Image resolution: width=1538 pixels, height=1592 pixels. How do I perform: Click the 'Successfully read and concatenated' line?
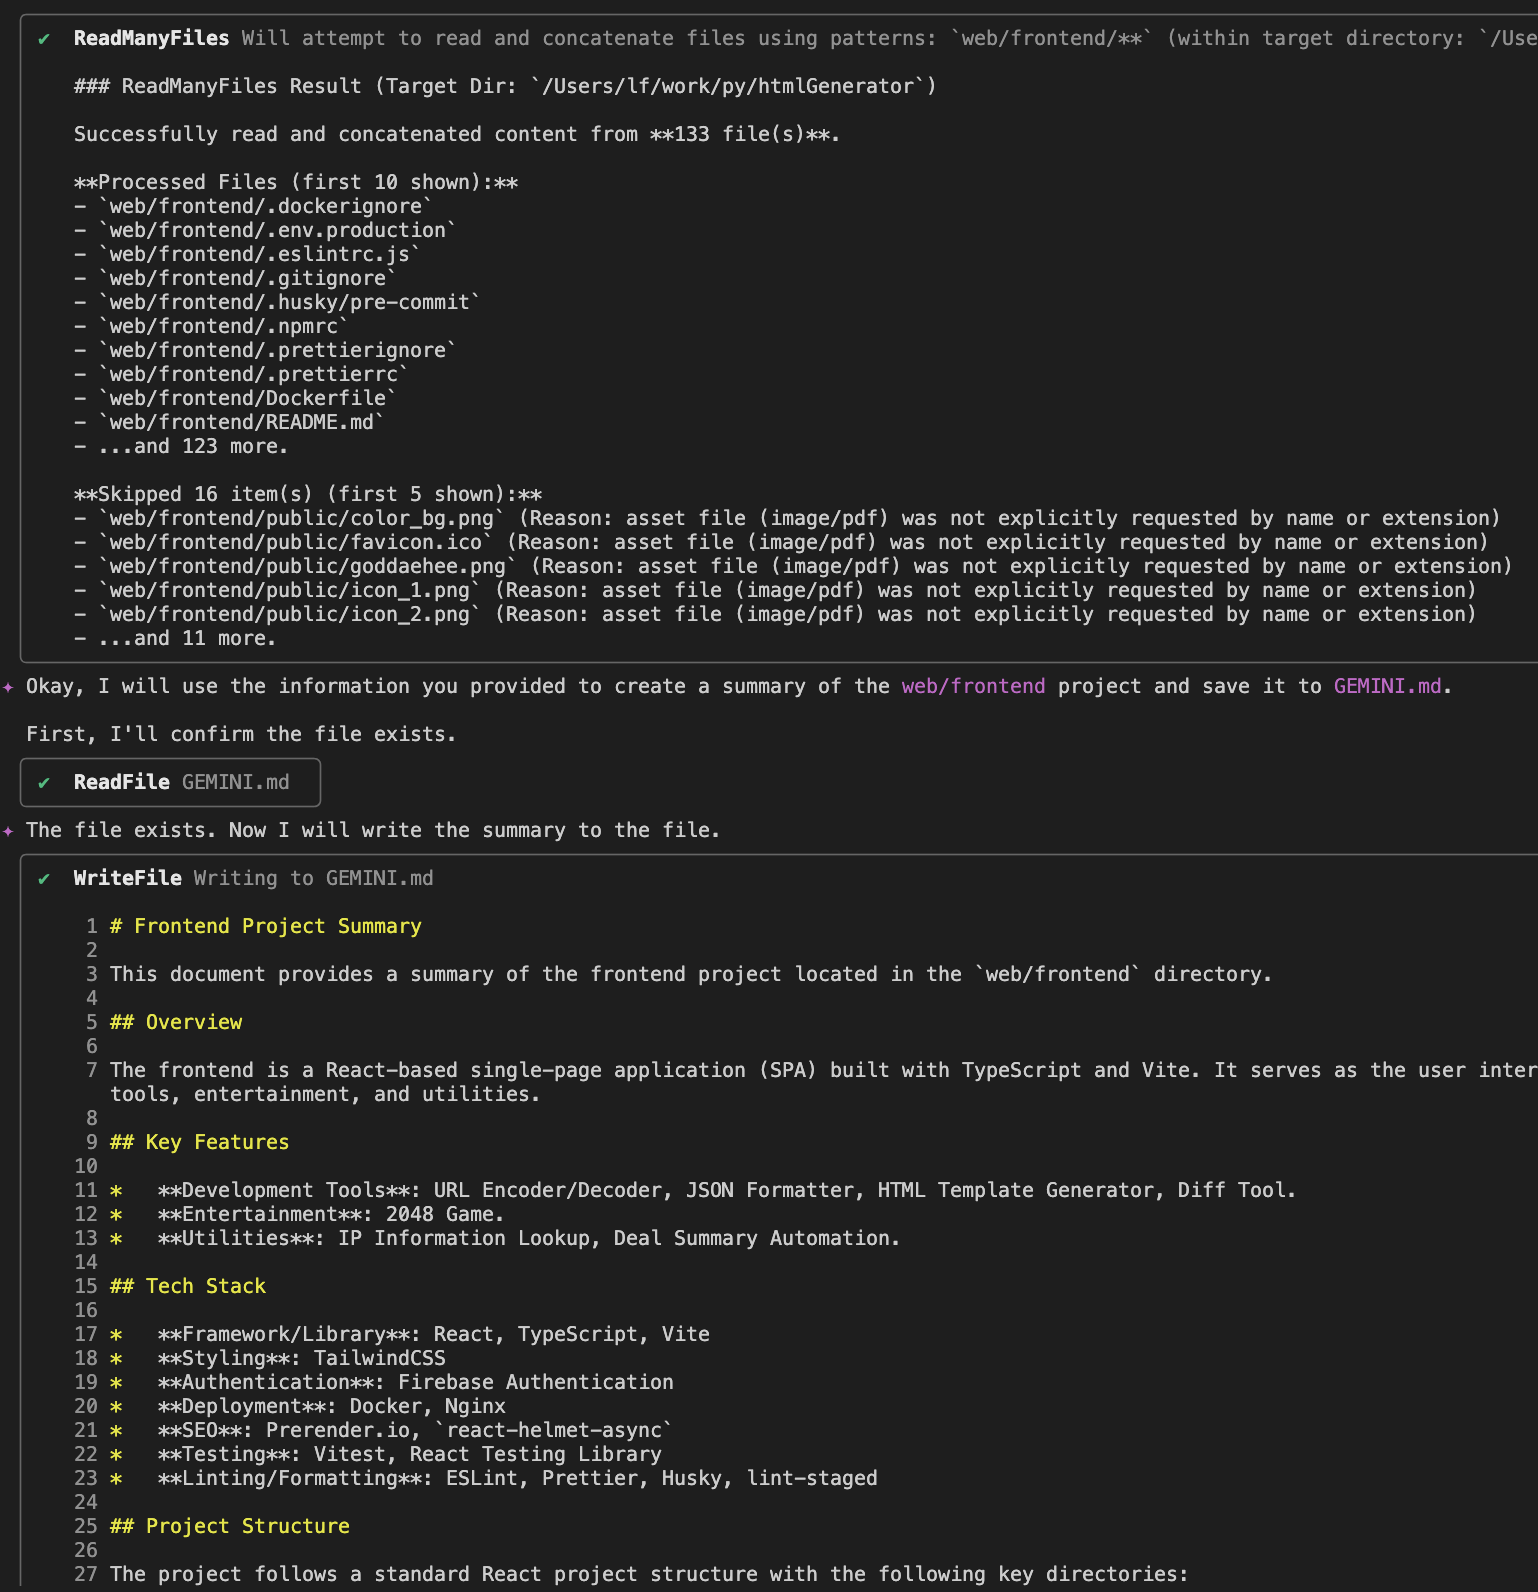point(457,134)
